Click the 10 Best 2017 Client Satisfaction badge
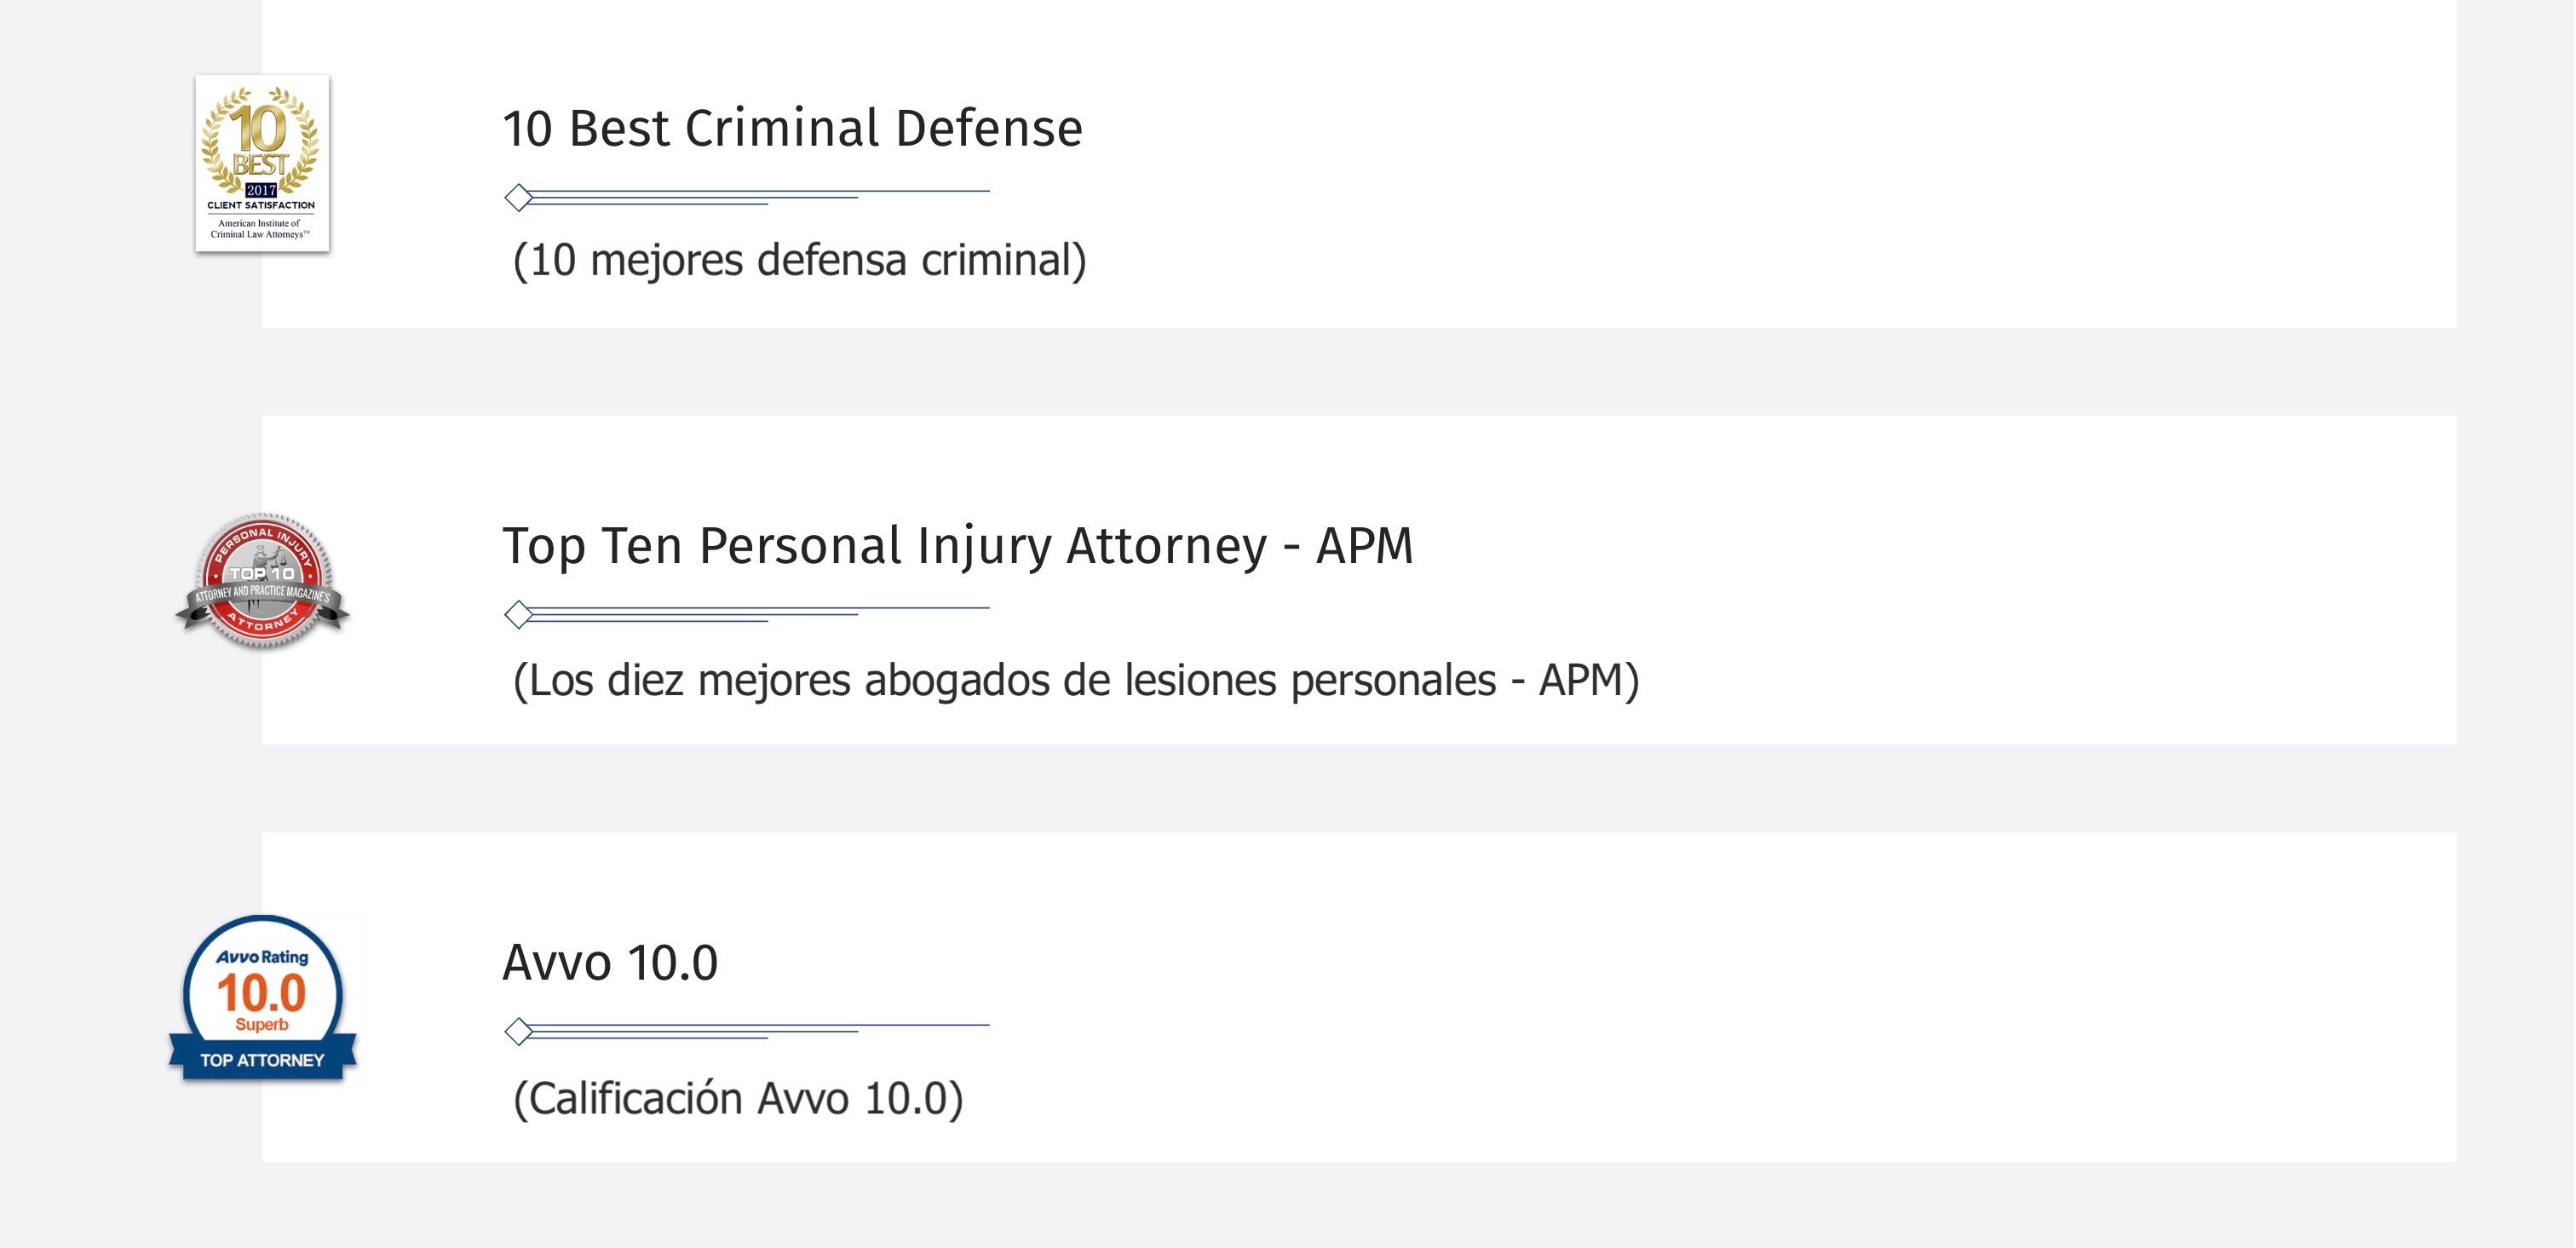Viewport: 2576px width, 1248px height. (x=262, y=163)
